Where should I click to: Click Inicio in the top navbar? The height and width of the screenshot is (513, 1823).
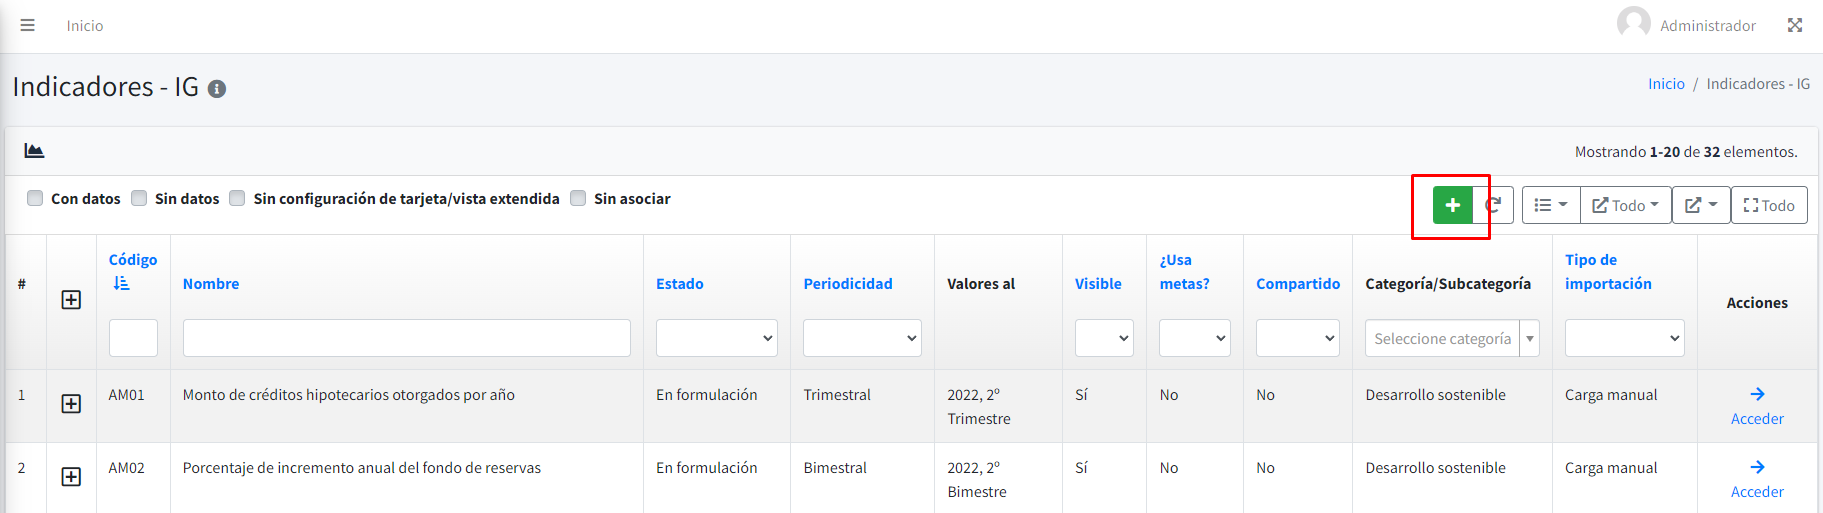click(85, 26)
